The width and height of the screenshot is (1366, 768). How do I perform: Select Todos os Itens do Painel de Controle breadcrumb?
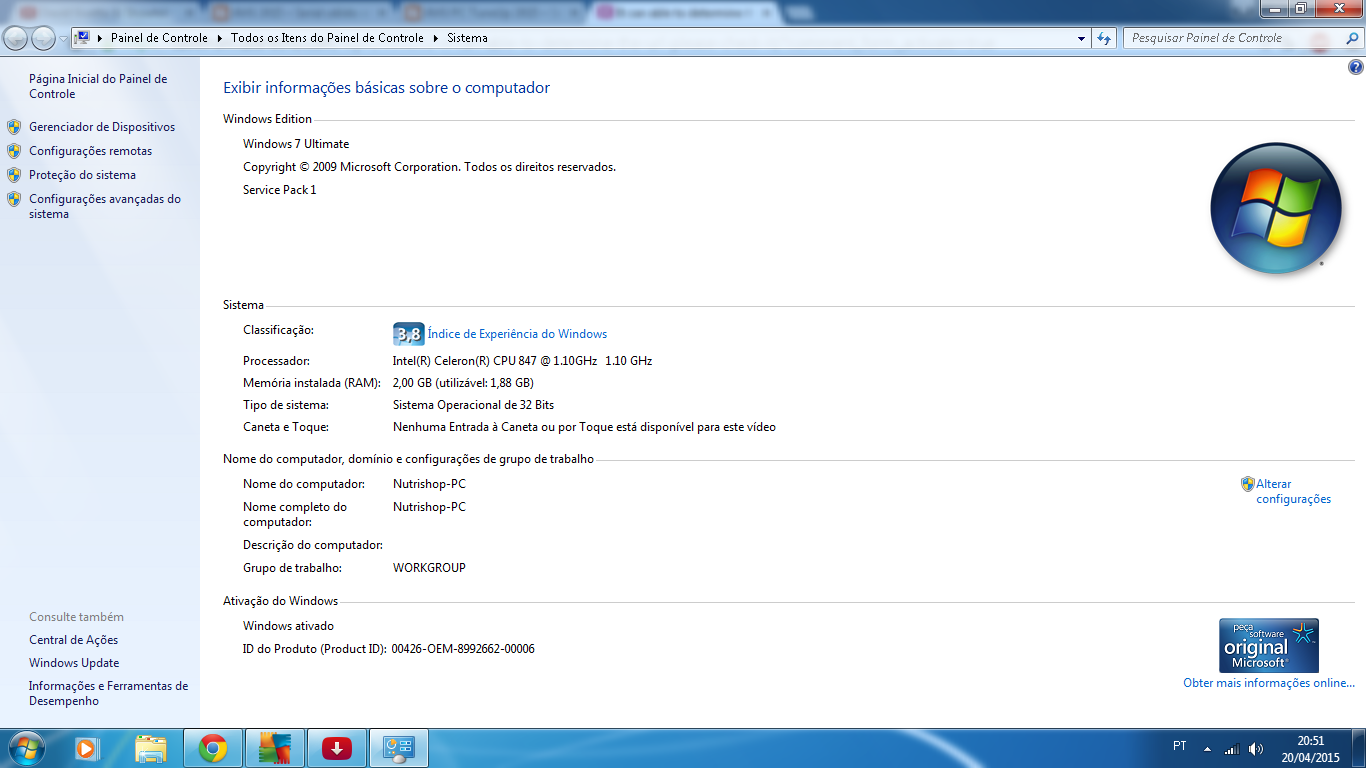click(327, 38)
